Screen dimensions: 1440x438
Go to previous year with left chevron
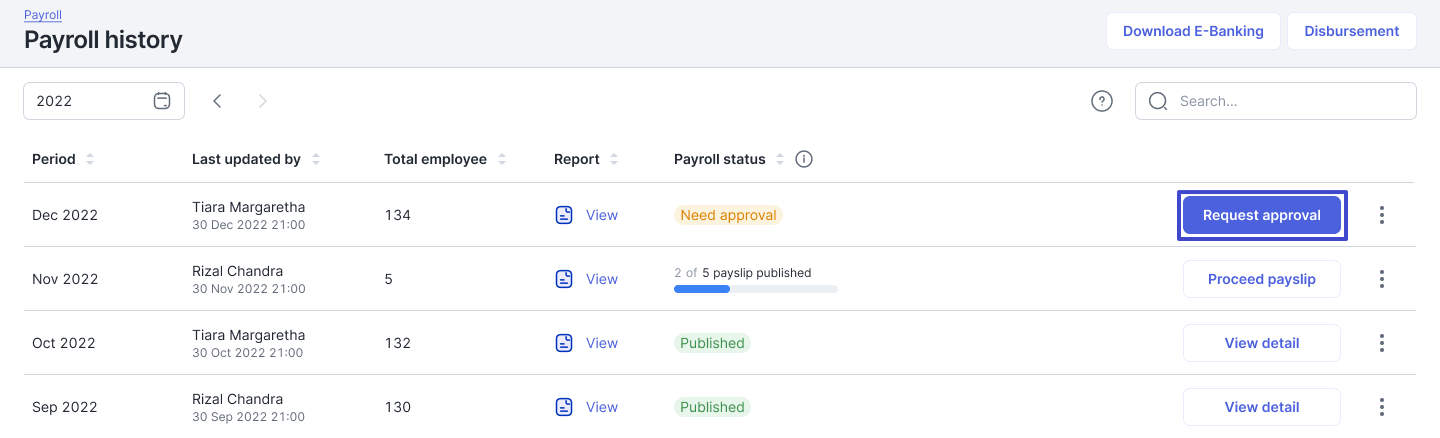point(217,101)
